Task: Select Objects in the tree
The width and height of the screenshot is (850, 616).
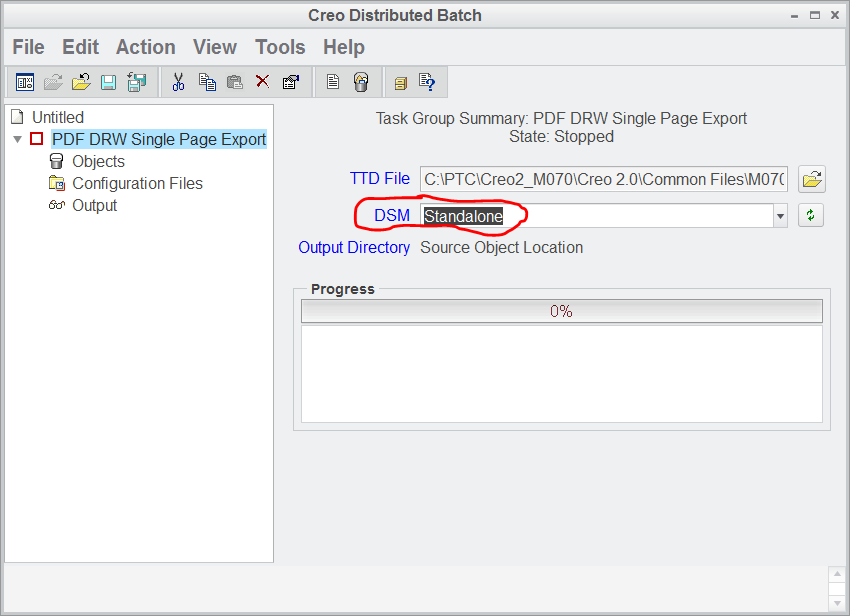Action: click(98, 162)
